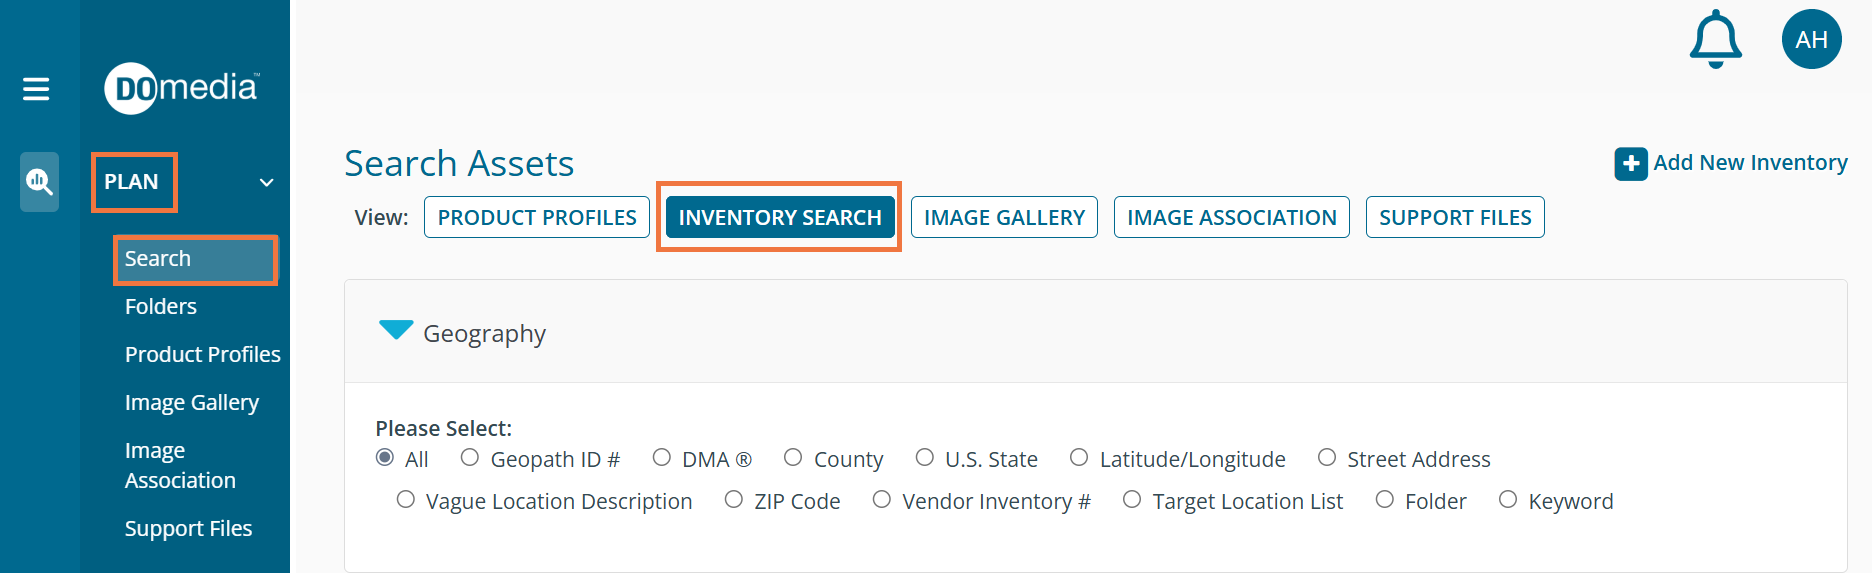The image size is (1872, 573).
Task: Select the ZIP Code radio option
Action: point(734,500)
